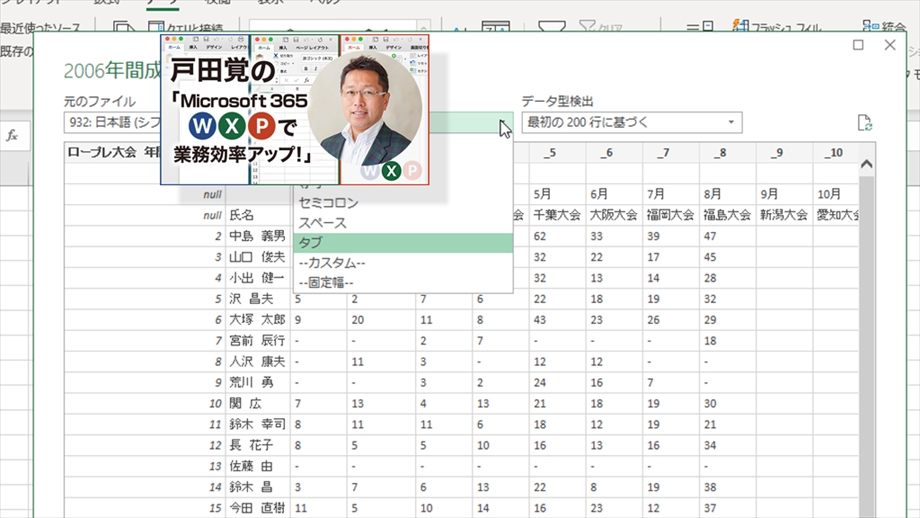Click 最近使ったソース in the ribbon
Image resolution: width=920 pixels, height=518 pixels.
[40, 28]
